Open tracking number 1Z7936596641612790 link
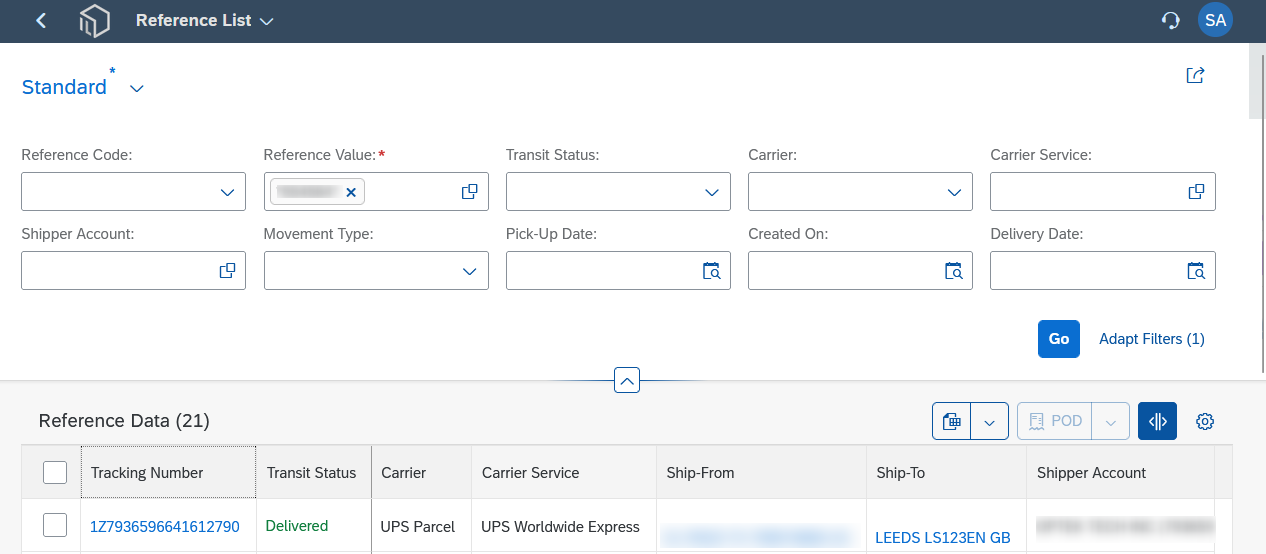The image size is (1266, 554). click(x=165, y=526)
